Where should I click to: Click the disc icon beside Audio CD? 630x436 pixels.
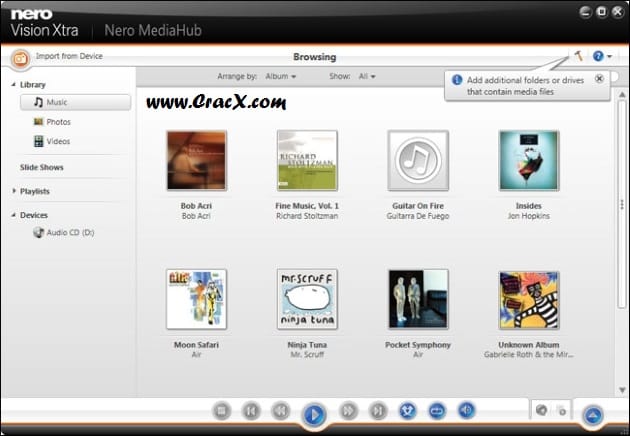pos(39,232)
